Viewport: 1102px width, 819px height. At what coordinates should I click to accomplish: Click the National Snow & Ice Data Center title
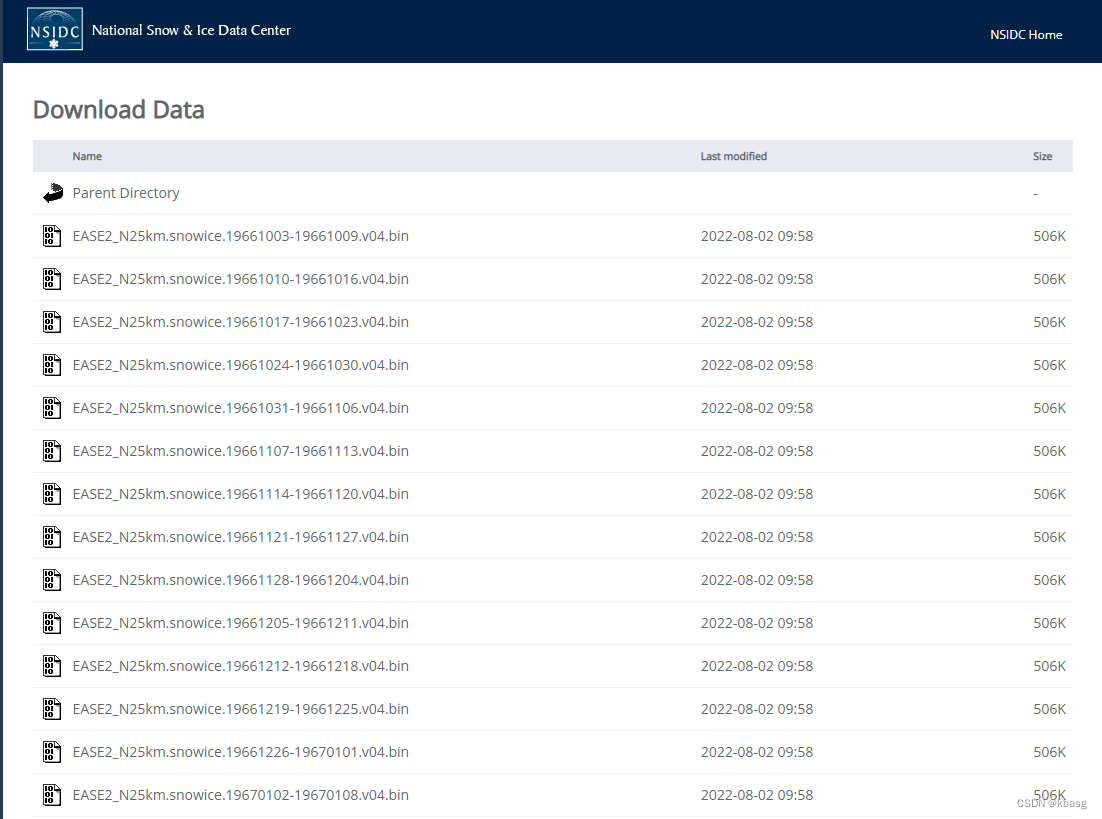pos(191,30)
